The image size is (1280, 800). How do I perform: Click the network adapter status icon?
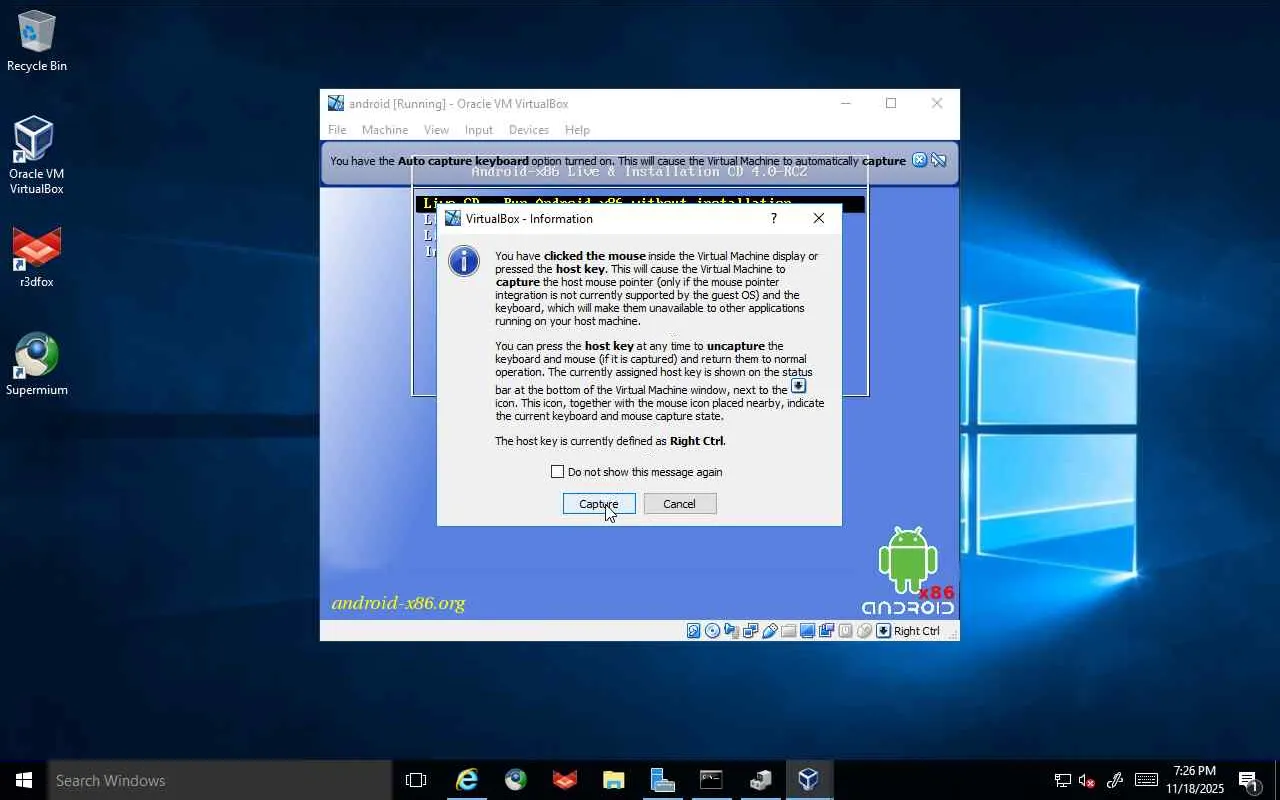point(751,631)
